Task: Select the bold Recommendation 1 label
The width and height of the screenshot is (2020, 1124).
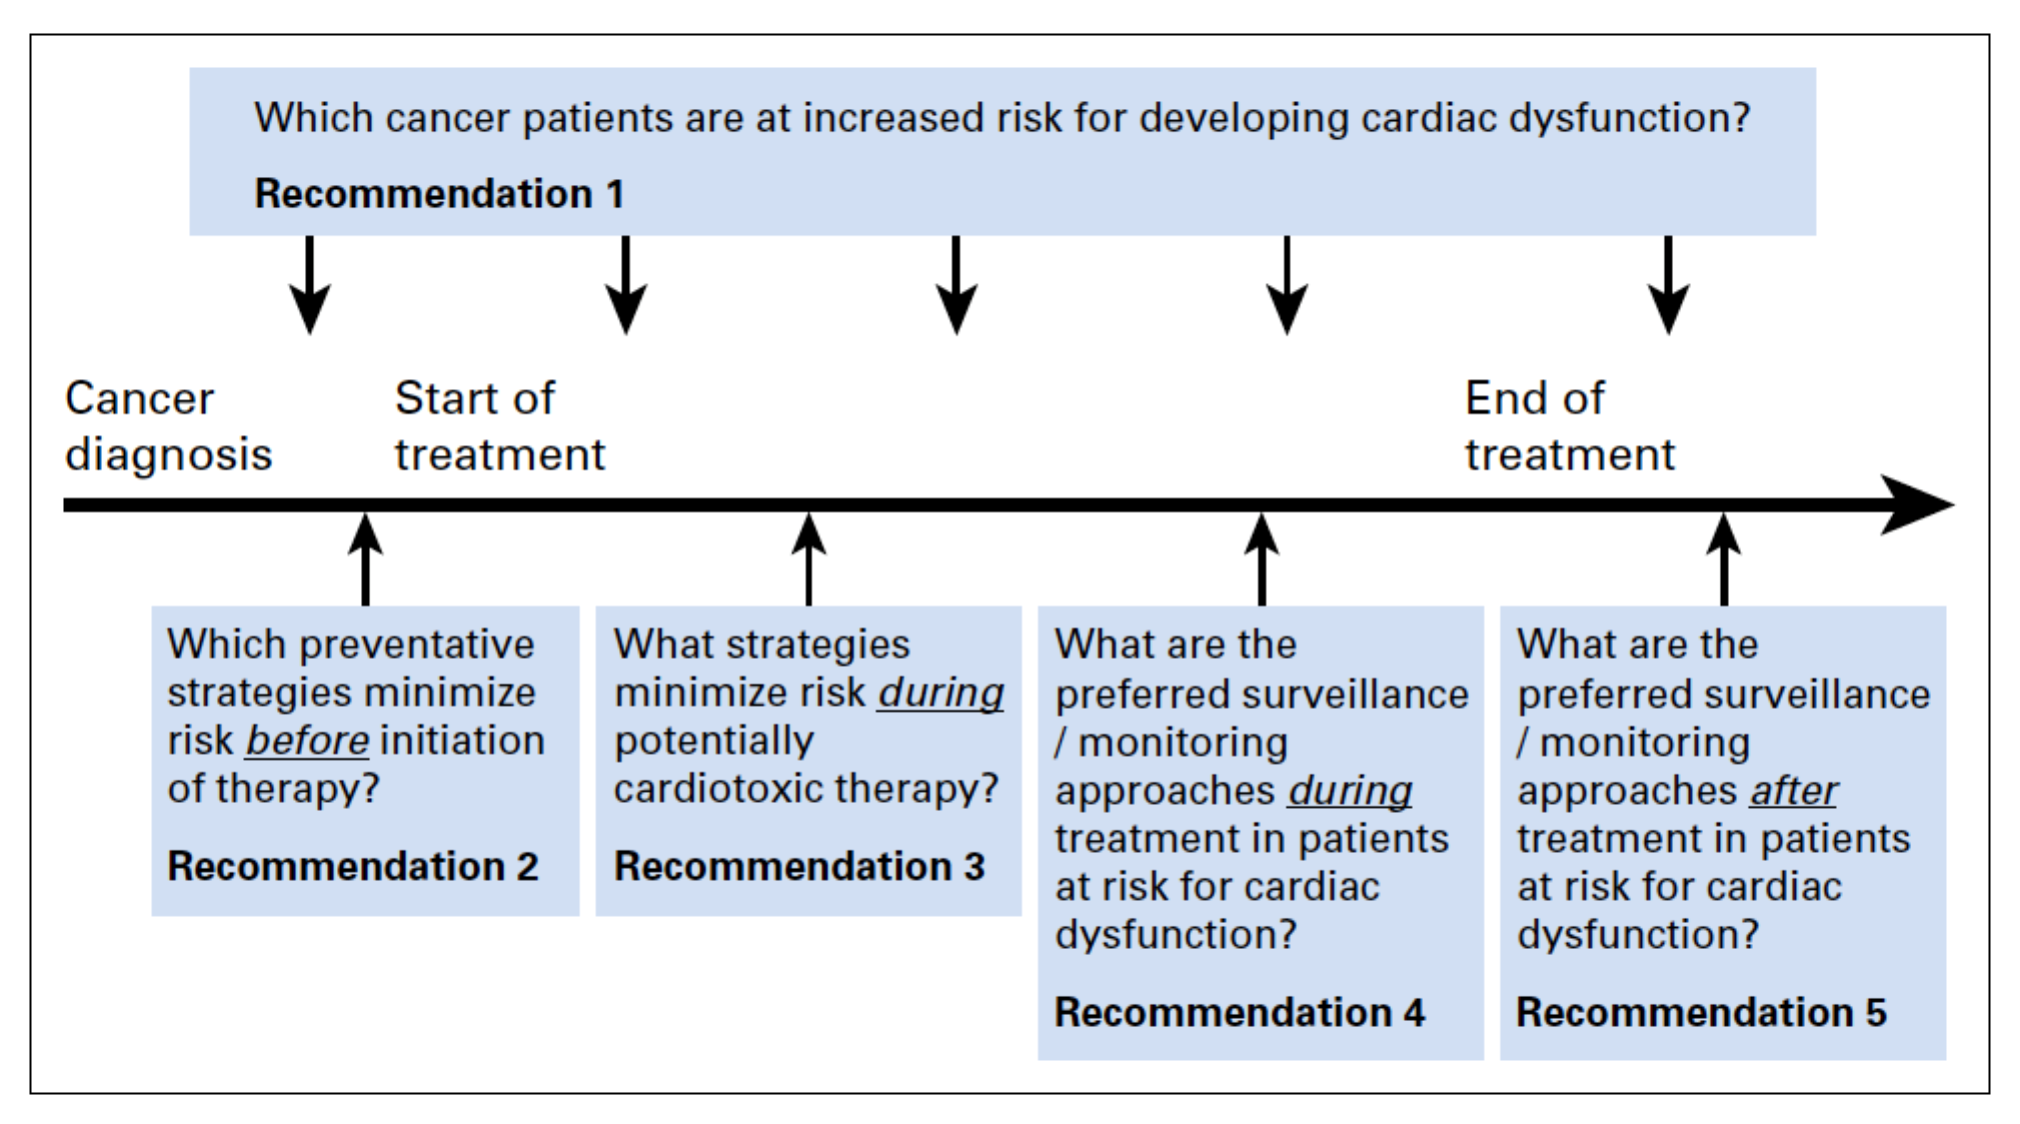Action: 439,194
